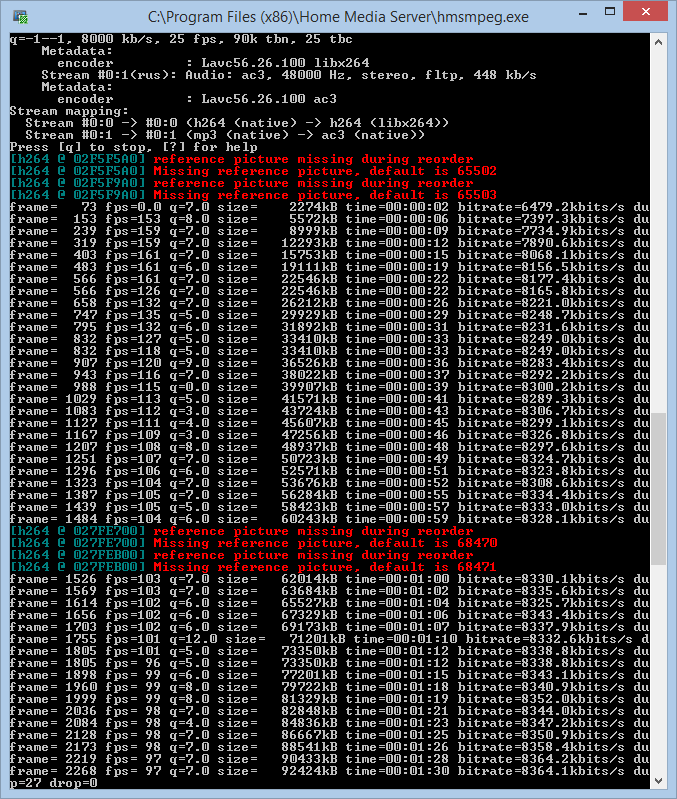Click the line with frame= 1029

(329, 400)
